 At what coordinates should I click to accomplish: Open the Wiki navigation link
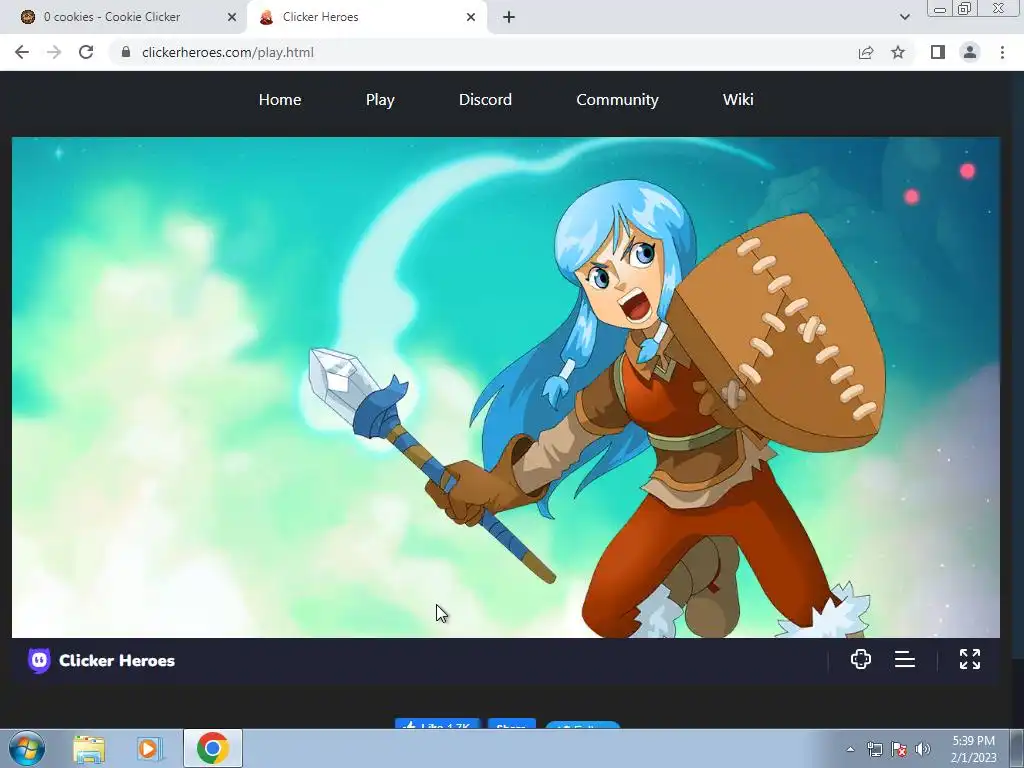coord(738,100)
